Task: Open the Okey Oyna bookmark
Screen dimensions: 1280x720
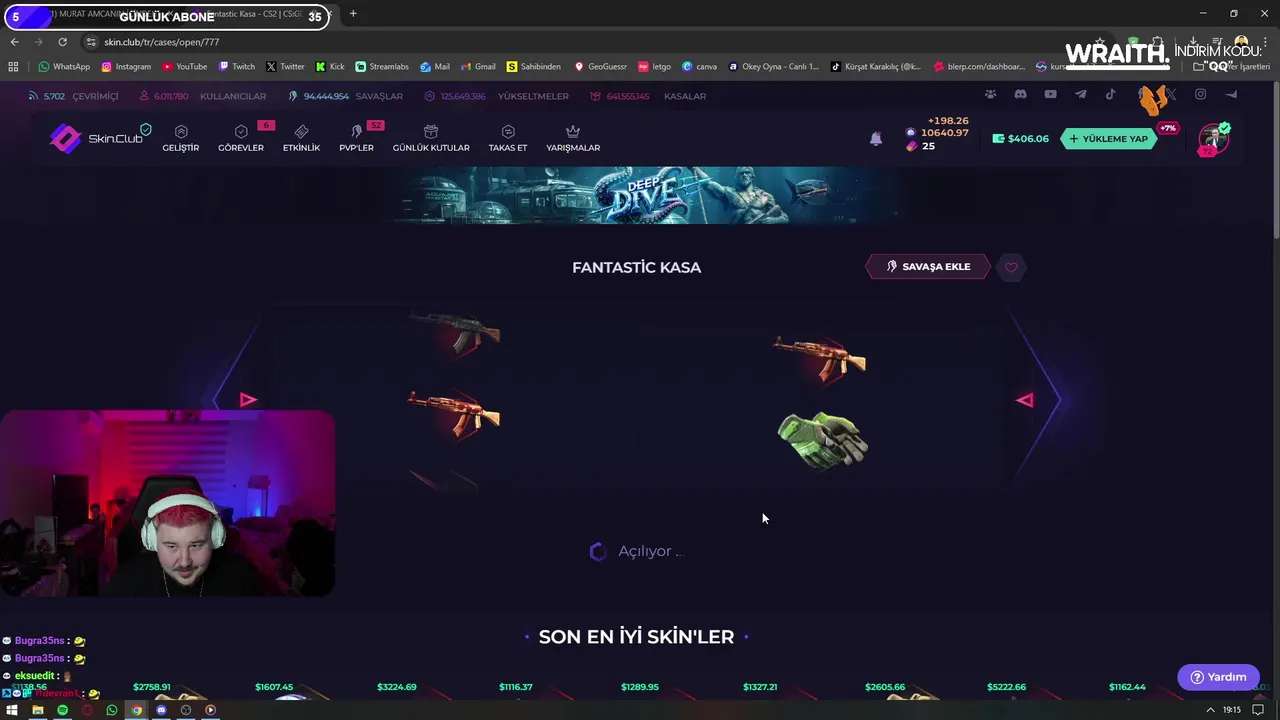Action: click(x=773, y=67)
